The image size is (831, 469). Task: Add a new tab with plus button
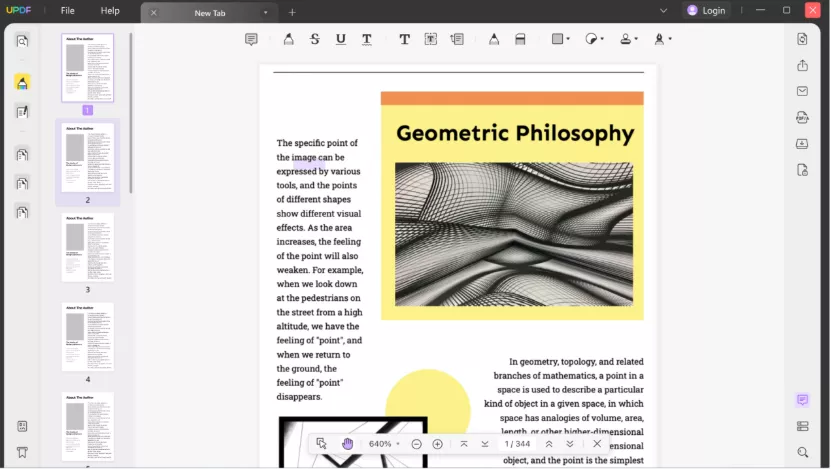pyautogui.click(x=292, y=12)
